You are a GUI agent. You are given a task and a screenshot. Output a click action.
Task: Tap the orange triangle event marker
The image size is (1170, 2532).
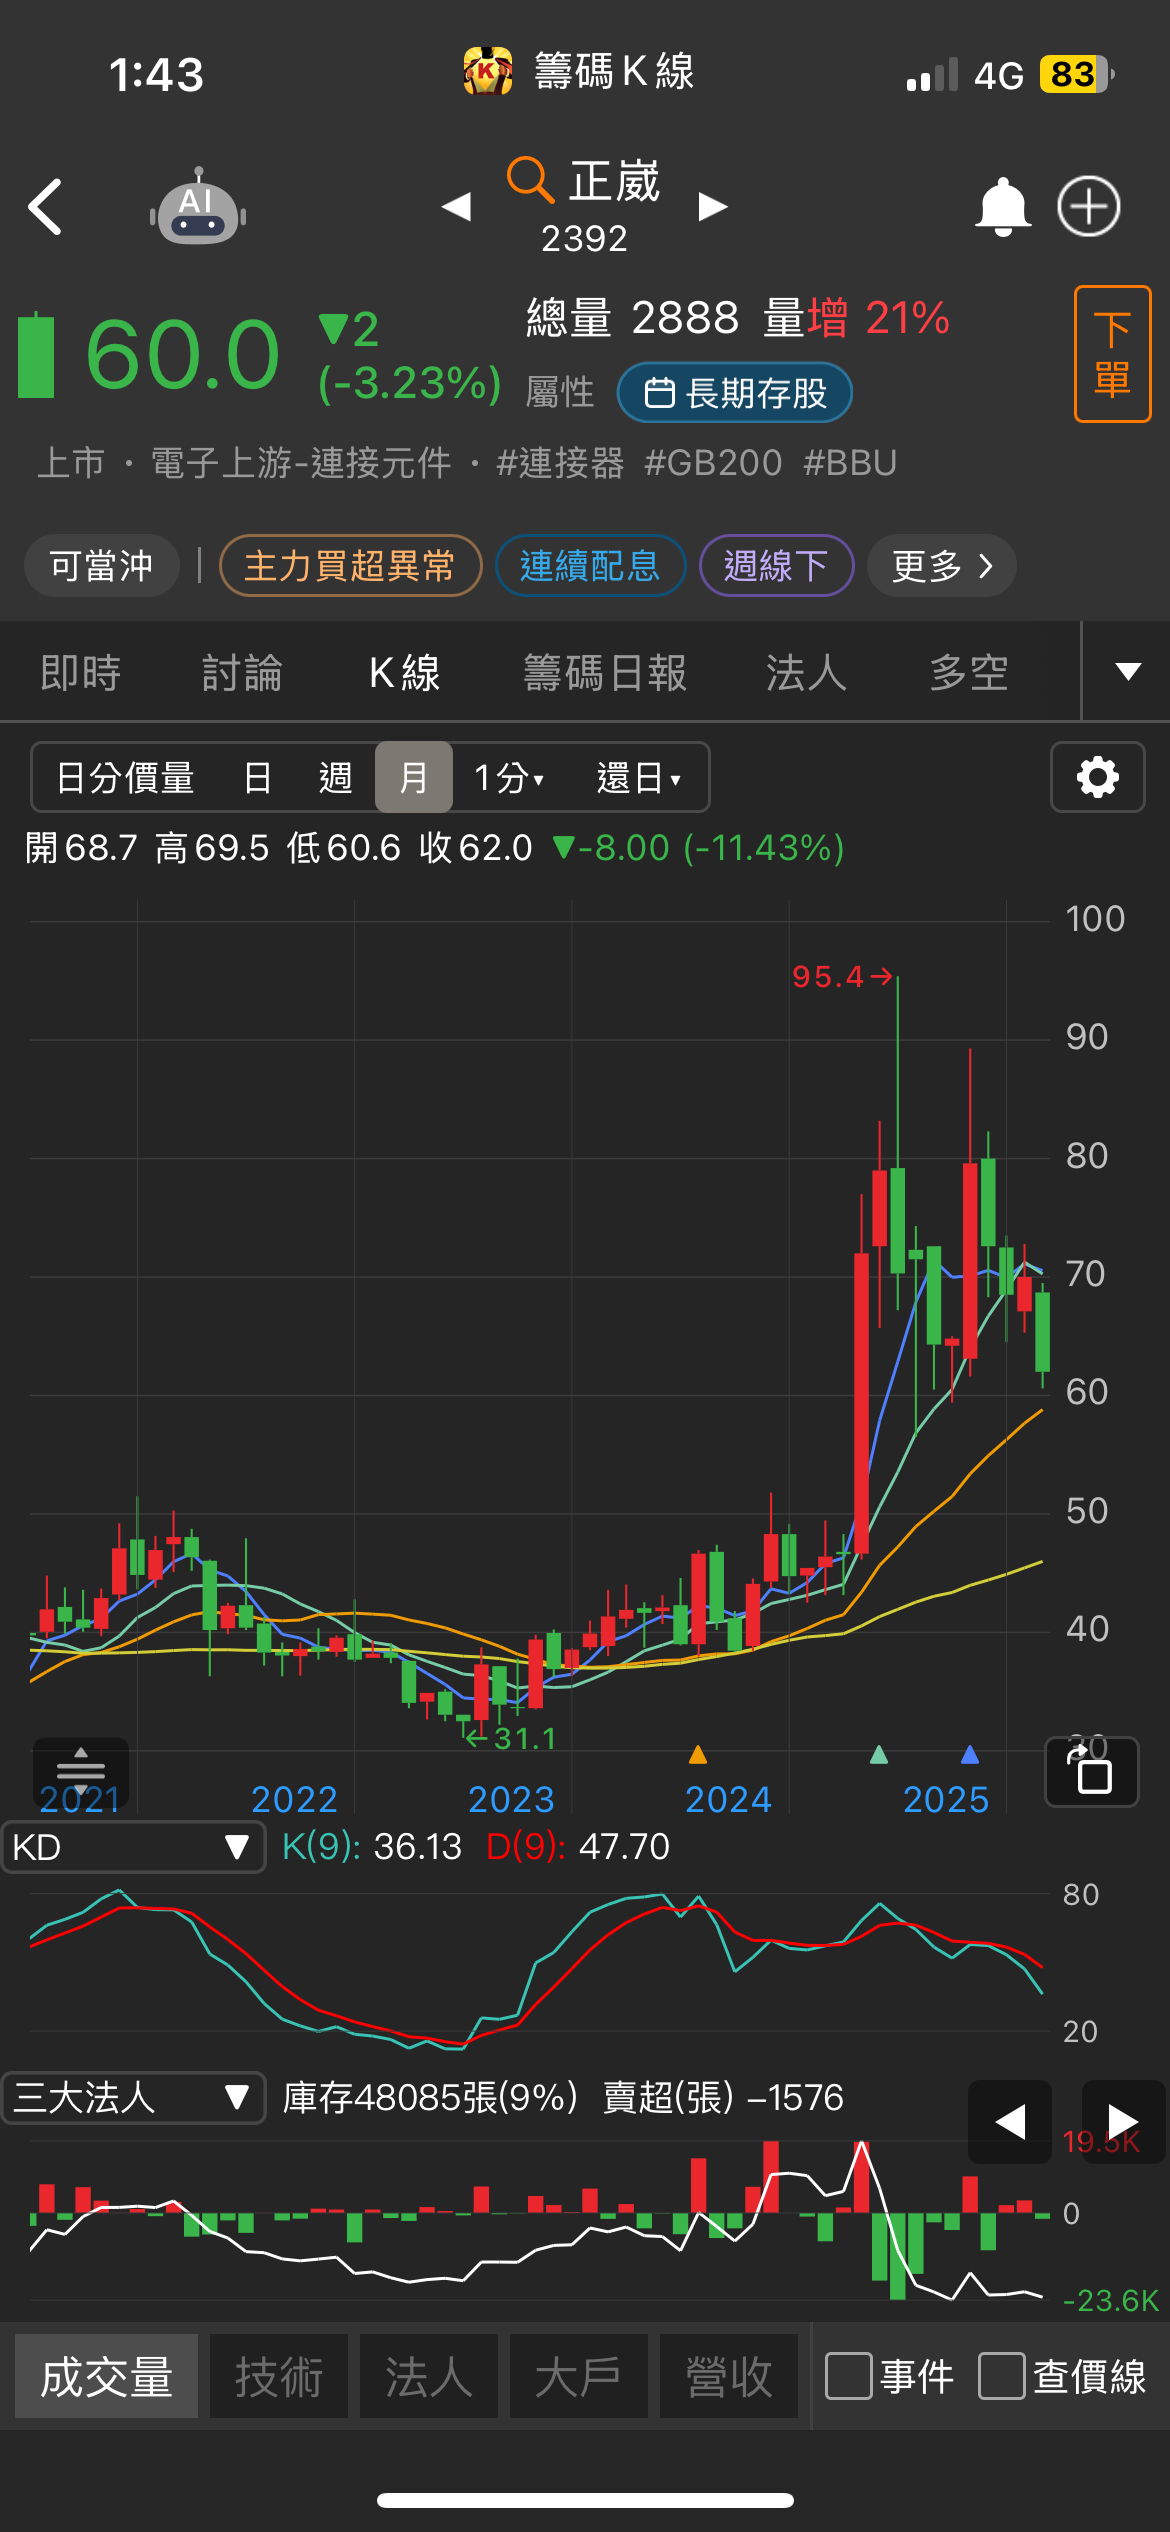coord(698,1754)
